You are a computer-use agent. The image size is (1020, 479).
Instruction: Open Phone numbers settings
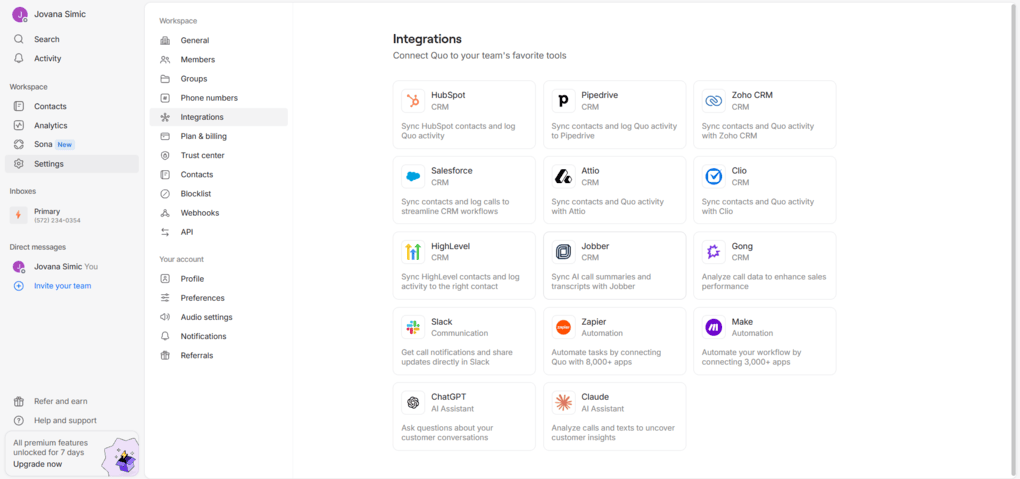[219, 98]
